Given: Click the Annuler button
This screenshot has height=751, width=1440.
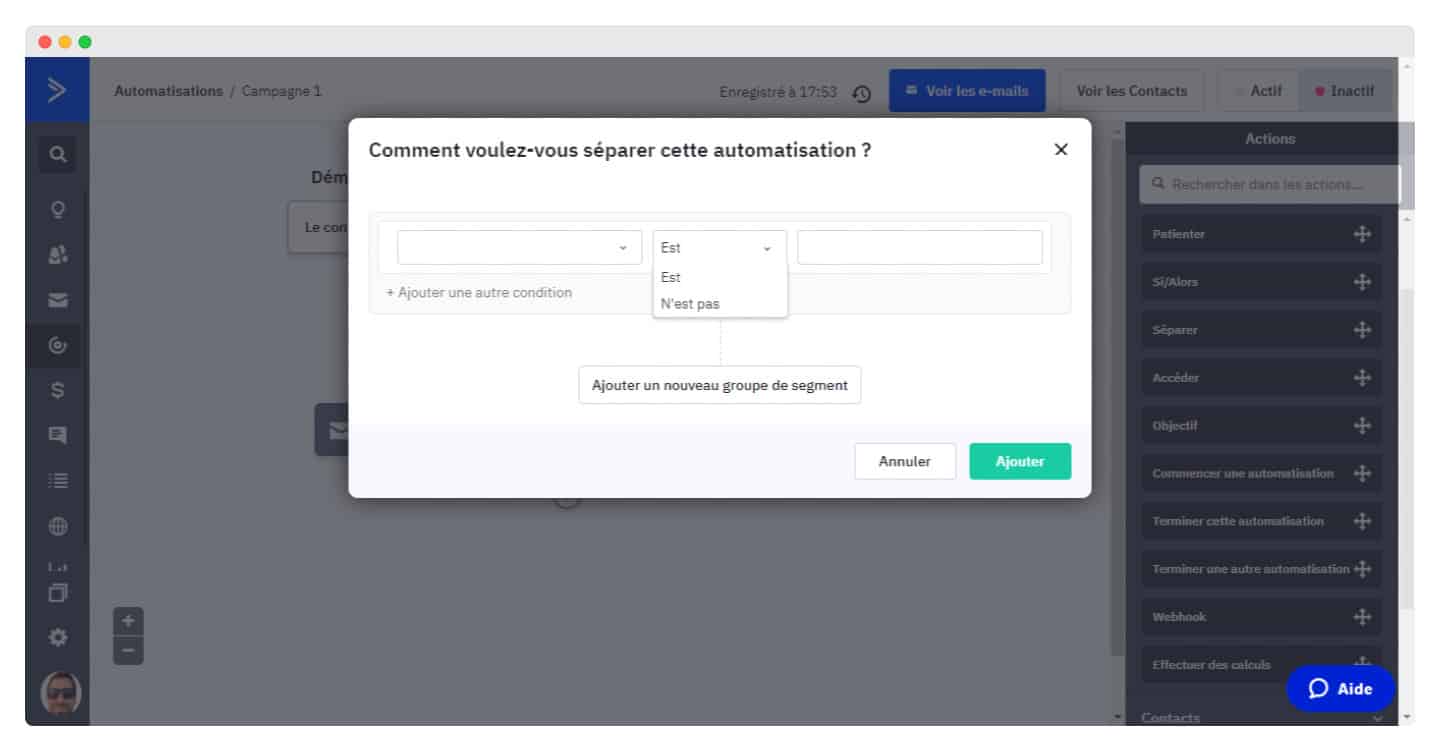Looking at the screenshot, I should coord(905,462).
